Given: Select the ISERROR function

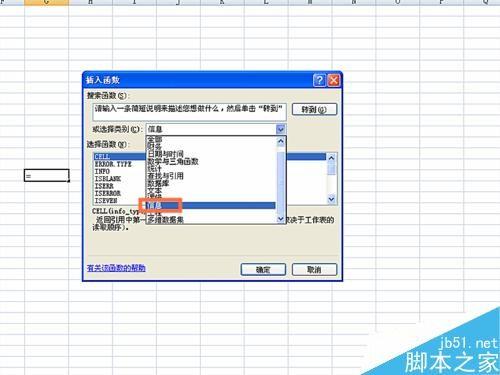Looking at the screenshot, I should coord(108,193).
